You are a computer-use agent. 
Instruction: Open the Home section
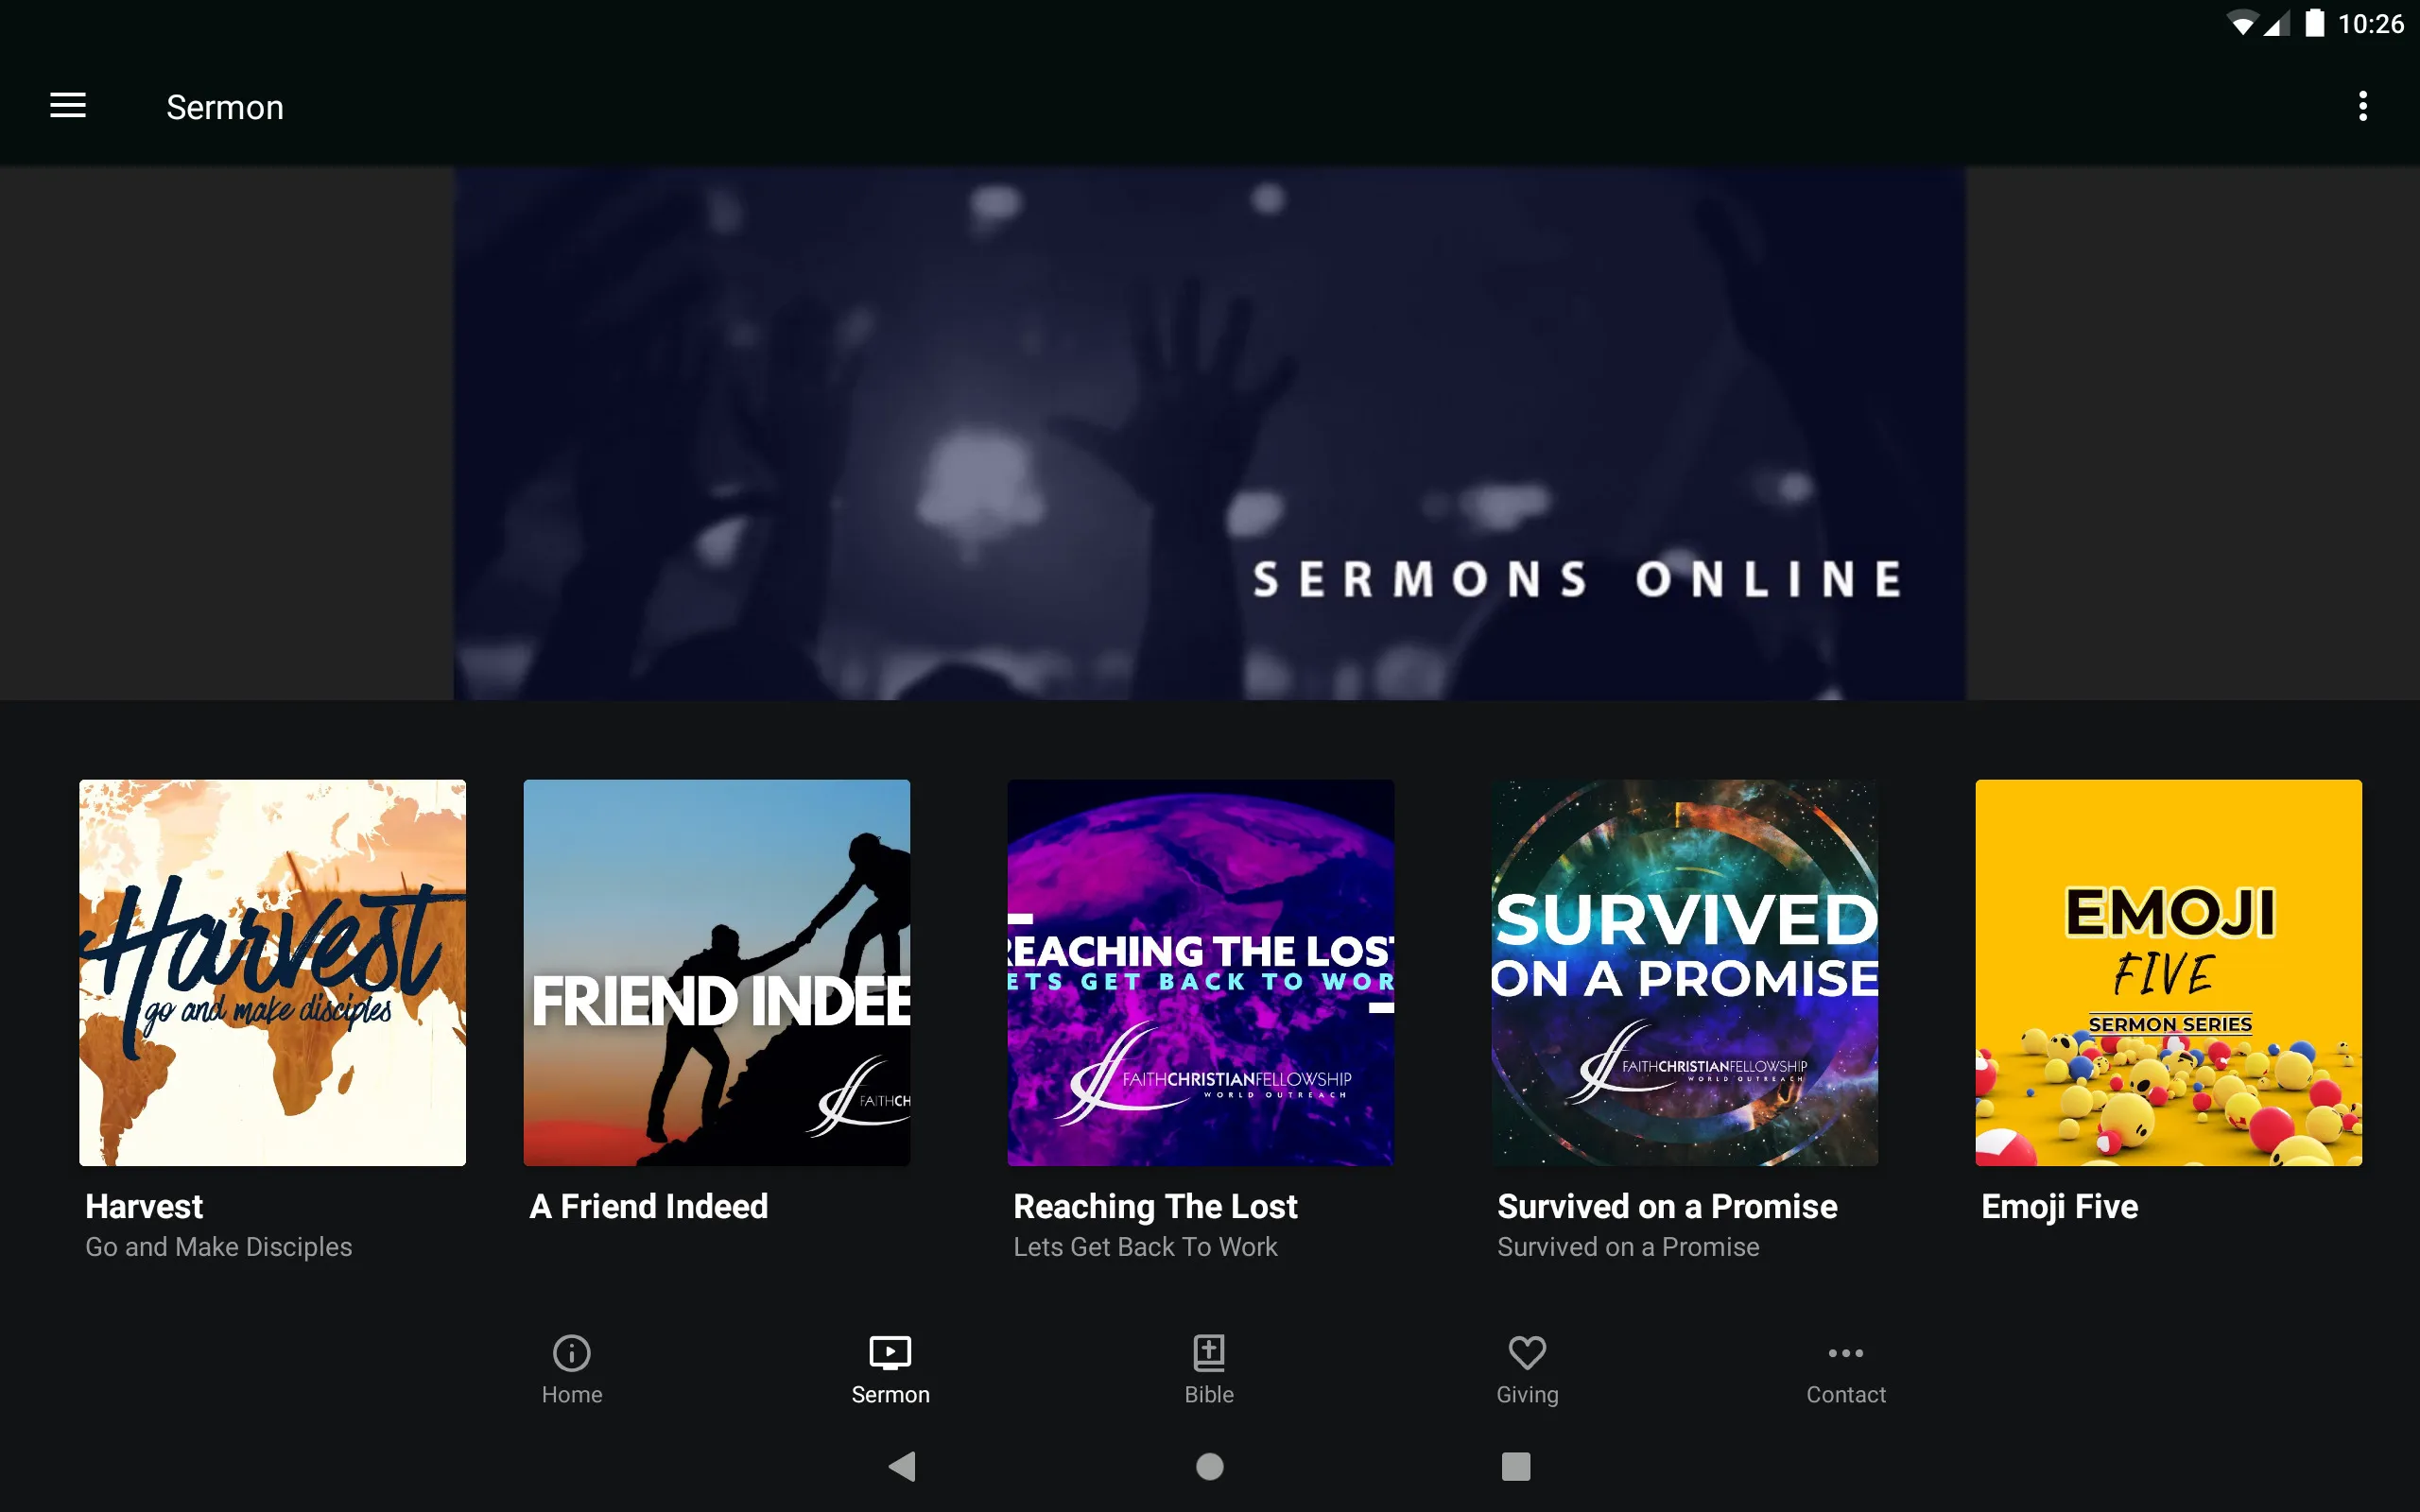[572, 1369]
